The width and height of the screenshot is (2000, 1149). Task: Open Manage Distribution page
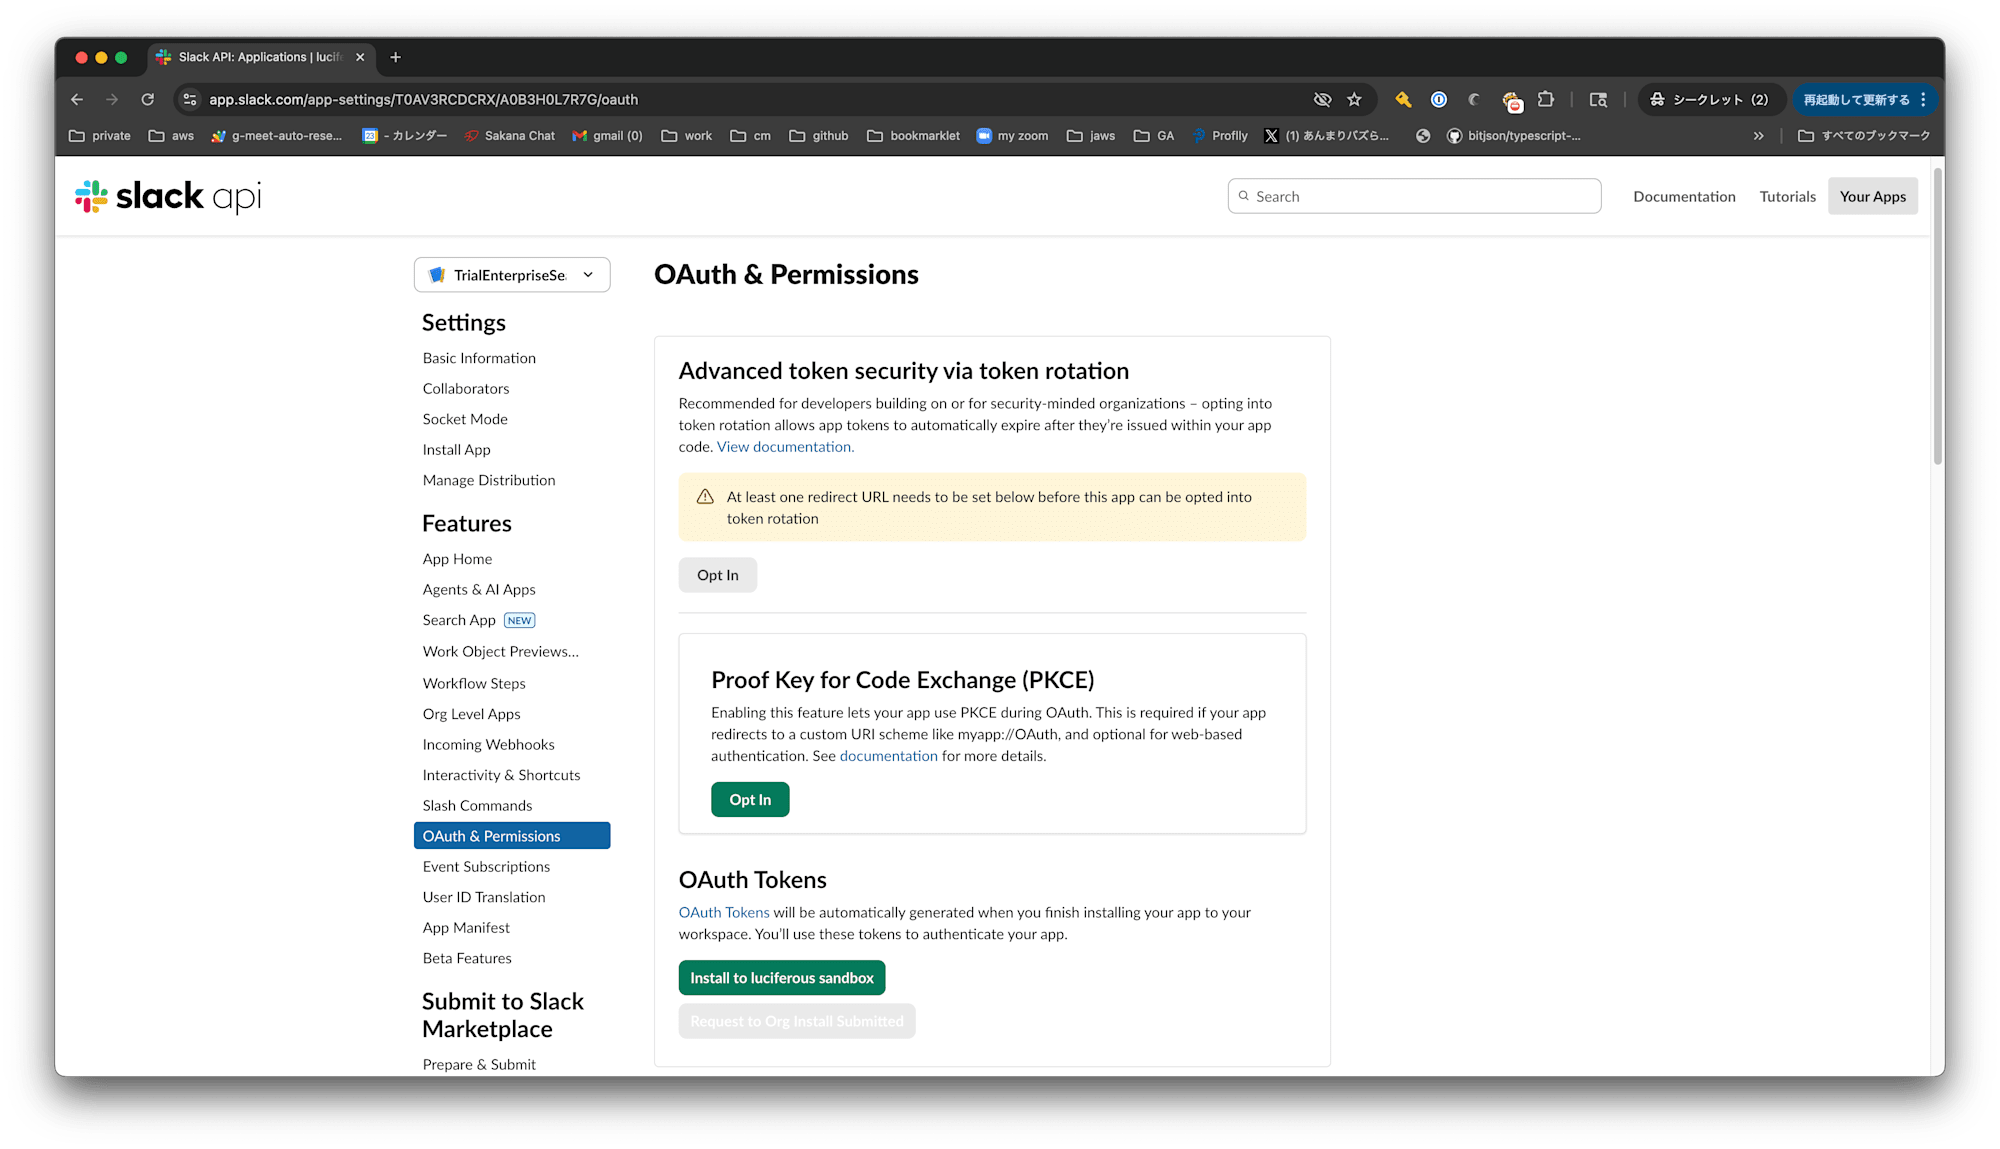(489, 480)
